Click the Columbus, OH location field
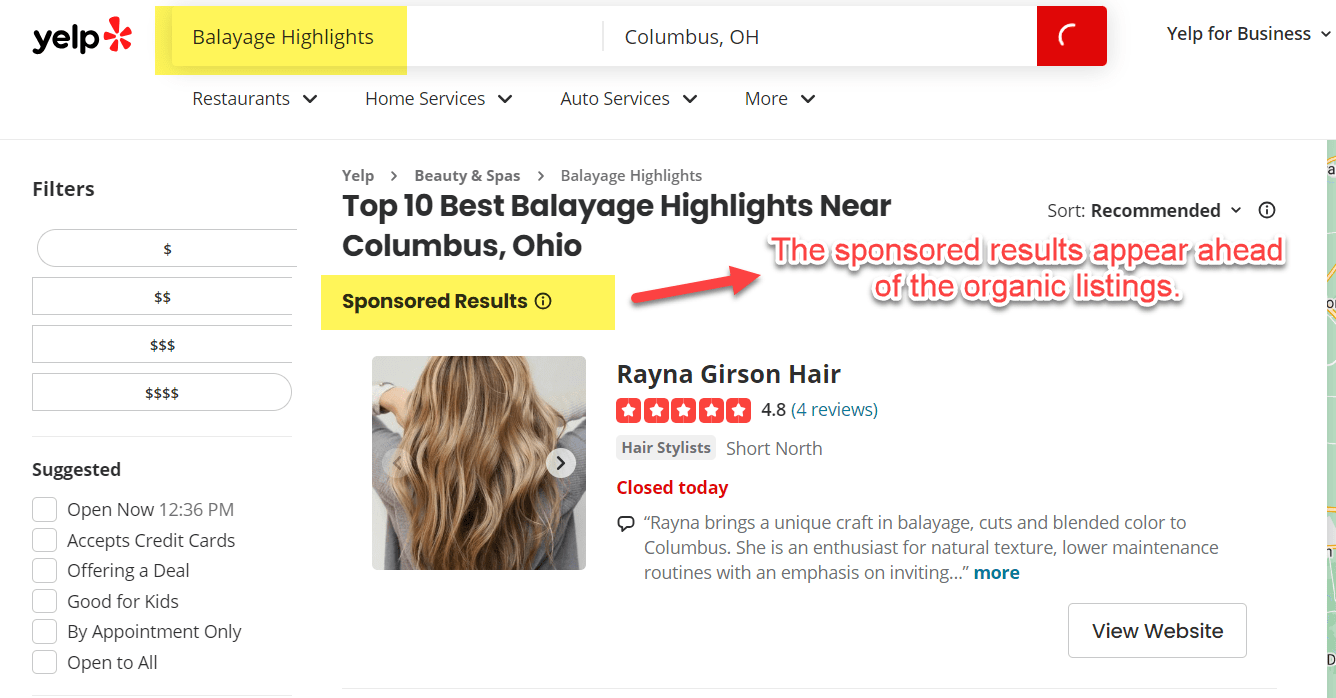 [x=820, y=37]
